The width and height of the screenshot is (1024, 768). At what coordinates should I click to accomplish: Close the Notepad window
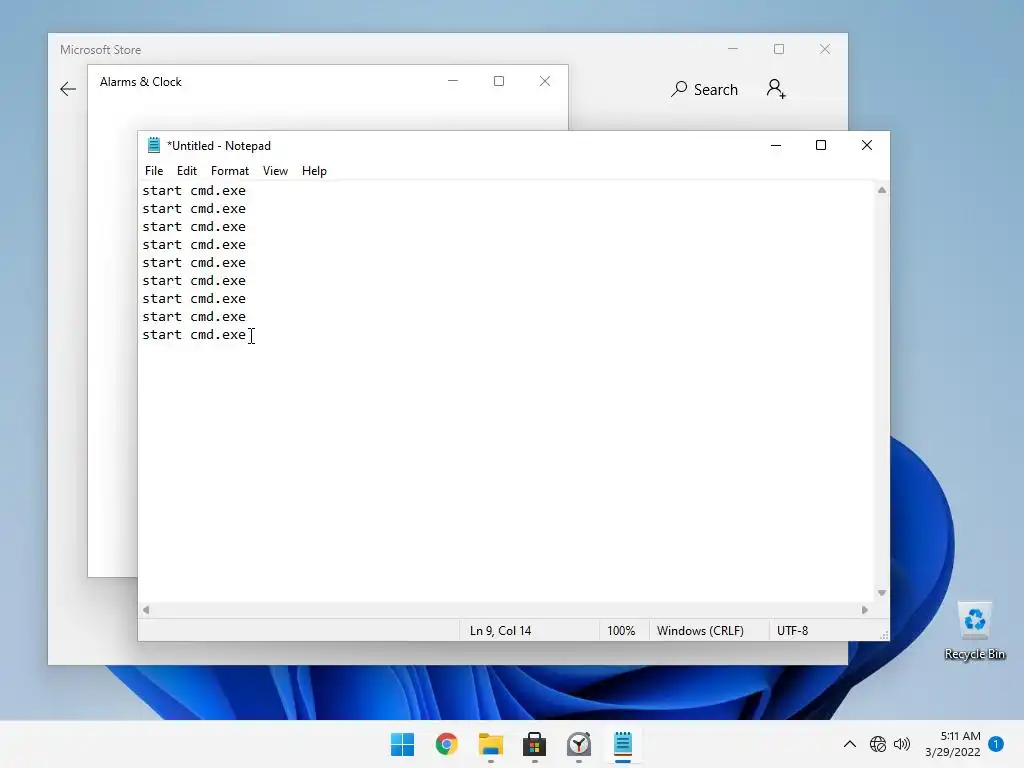(x=867, y=145)
